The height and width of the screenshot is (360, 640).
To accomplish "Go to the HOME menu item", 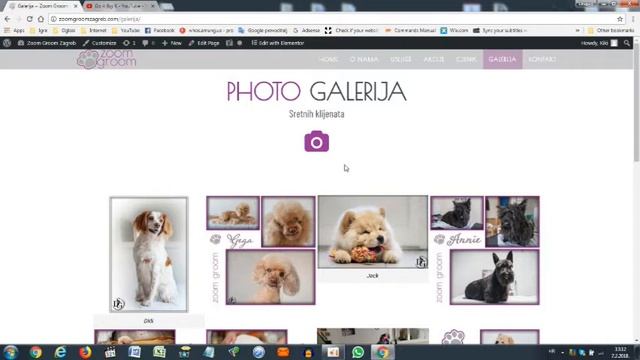I will (x=328, y=60).
